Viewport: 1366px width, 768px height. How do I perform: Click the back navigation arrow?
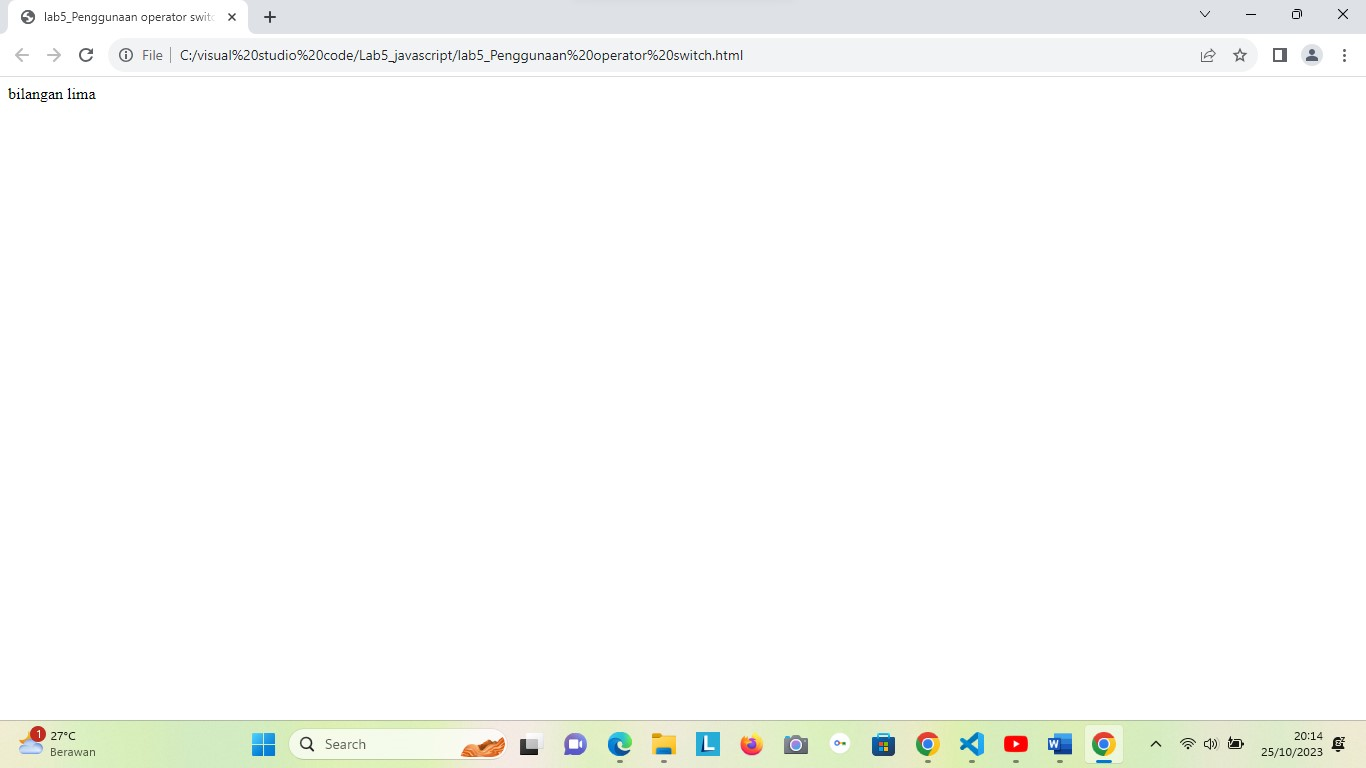pos(22,55)
